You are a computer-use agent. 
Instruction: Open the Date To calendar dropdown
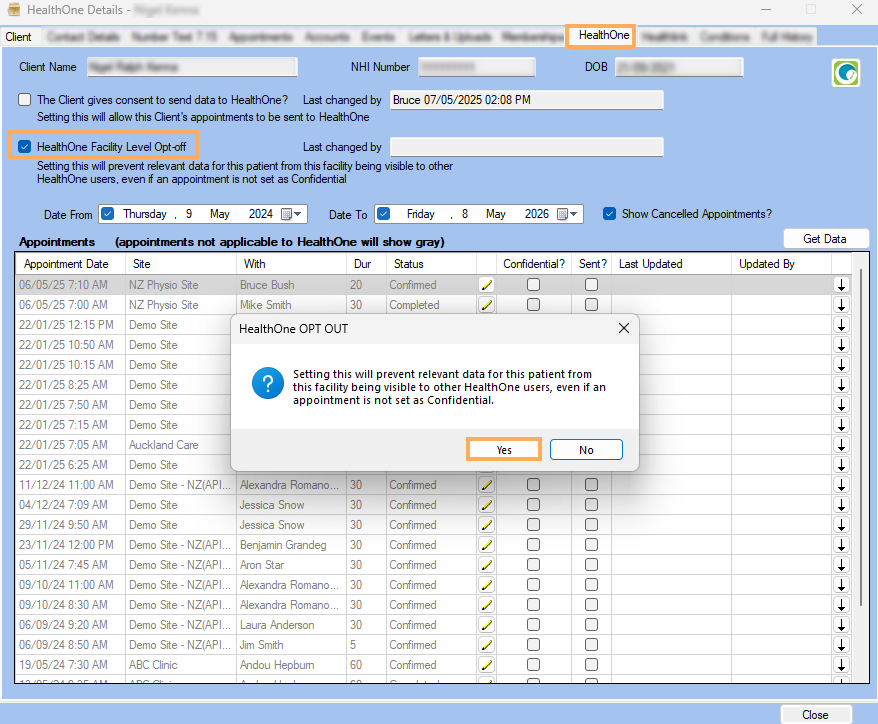click(x=568, y=214)
